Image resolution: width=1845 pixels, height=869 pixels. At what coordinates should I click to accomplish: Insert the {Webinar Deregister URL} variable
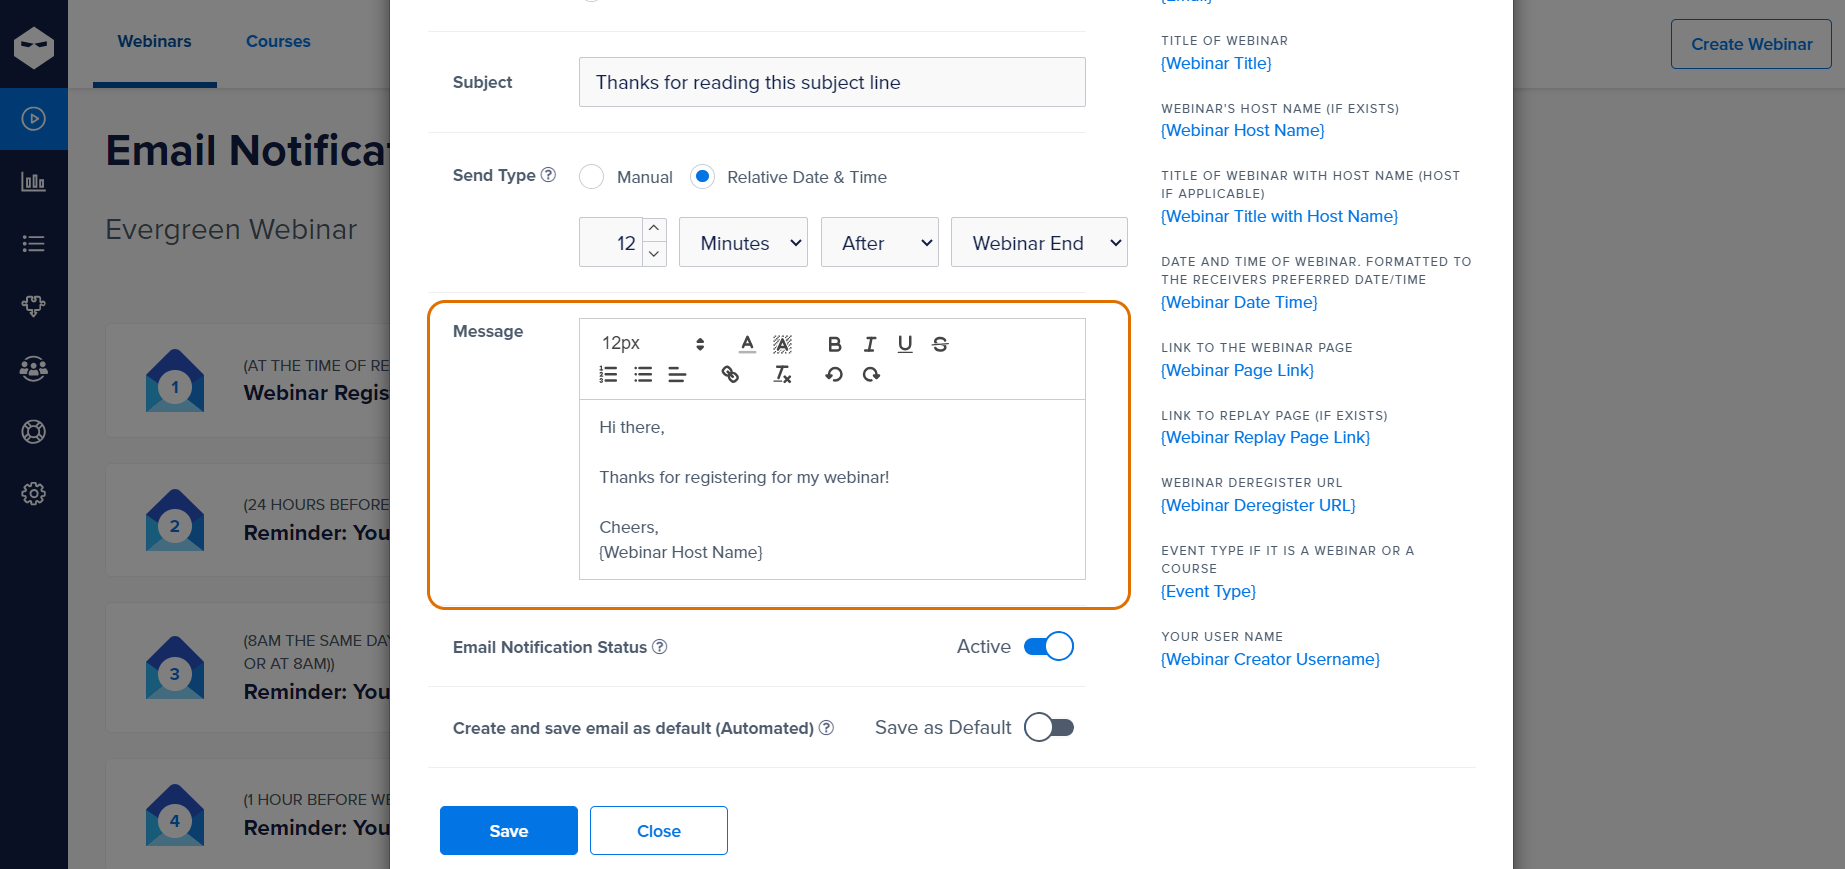(x=1259, y=505)
